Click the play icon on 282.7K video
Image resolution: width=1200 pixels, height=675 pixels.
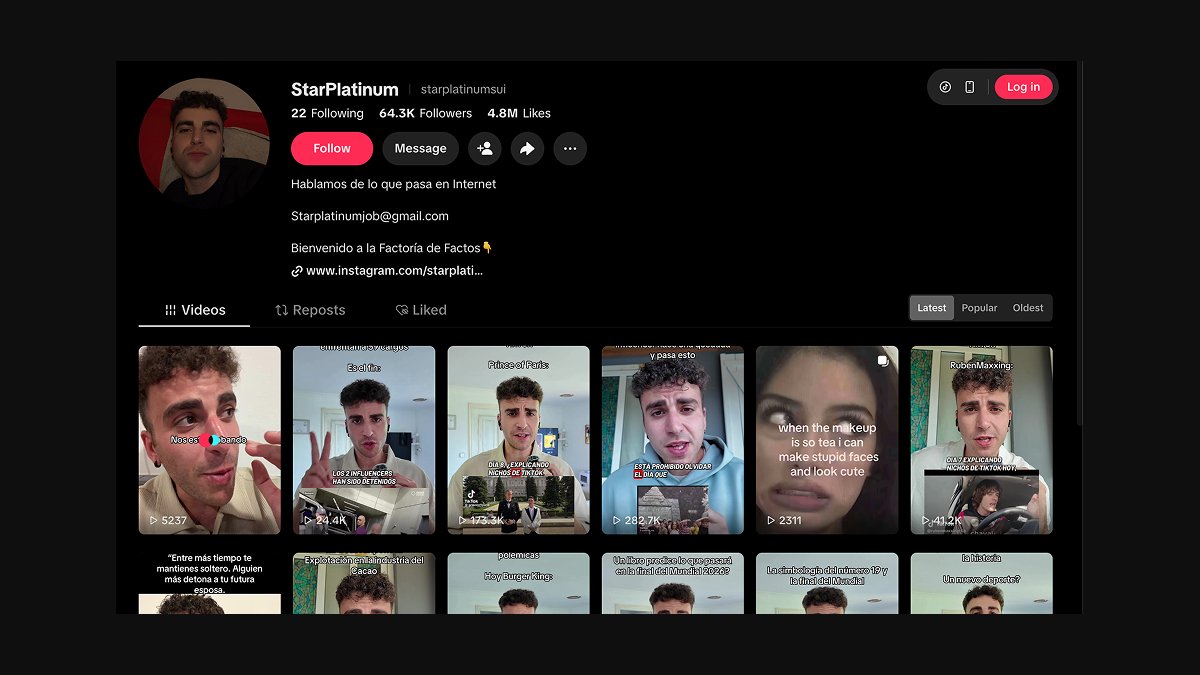point(617,521)
